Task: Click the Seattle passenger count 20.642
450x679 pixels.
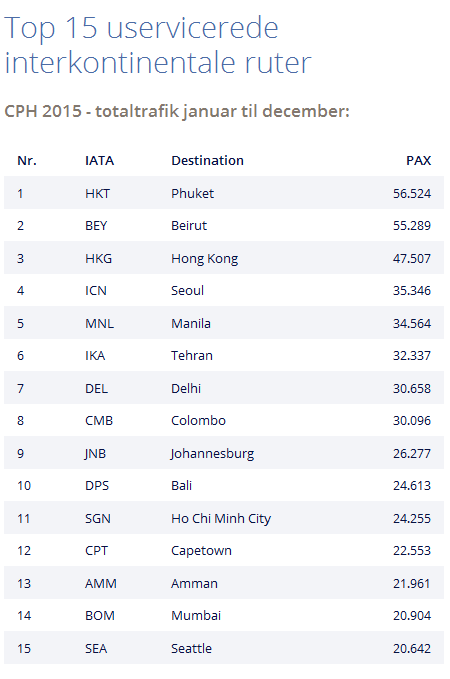Action: [412, 648]
